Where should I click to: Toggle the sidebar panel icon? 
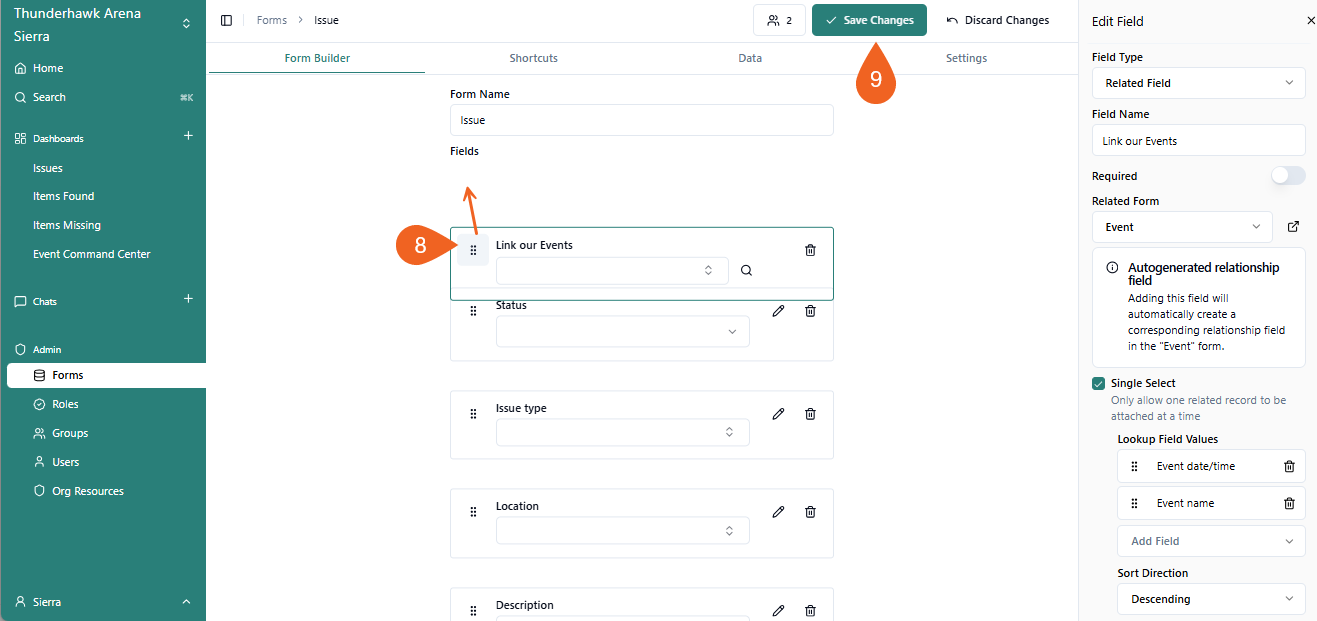coord(226,20)
